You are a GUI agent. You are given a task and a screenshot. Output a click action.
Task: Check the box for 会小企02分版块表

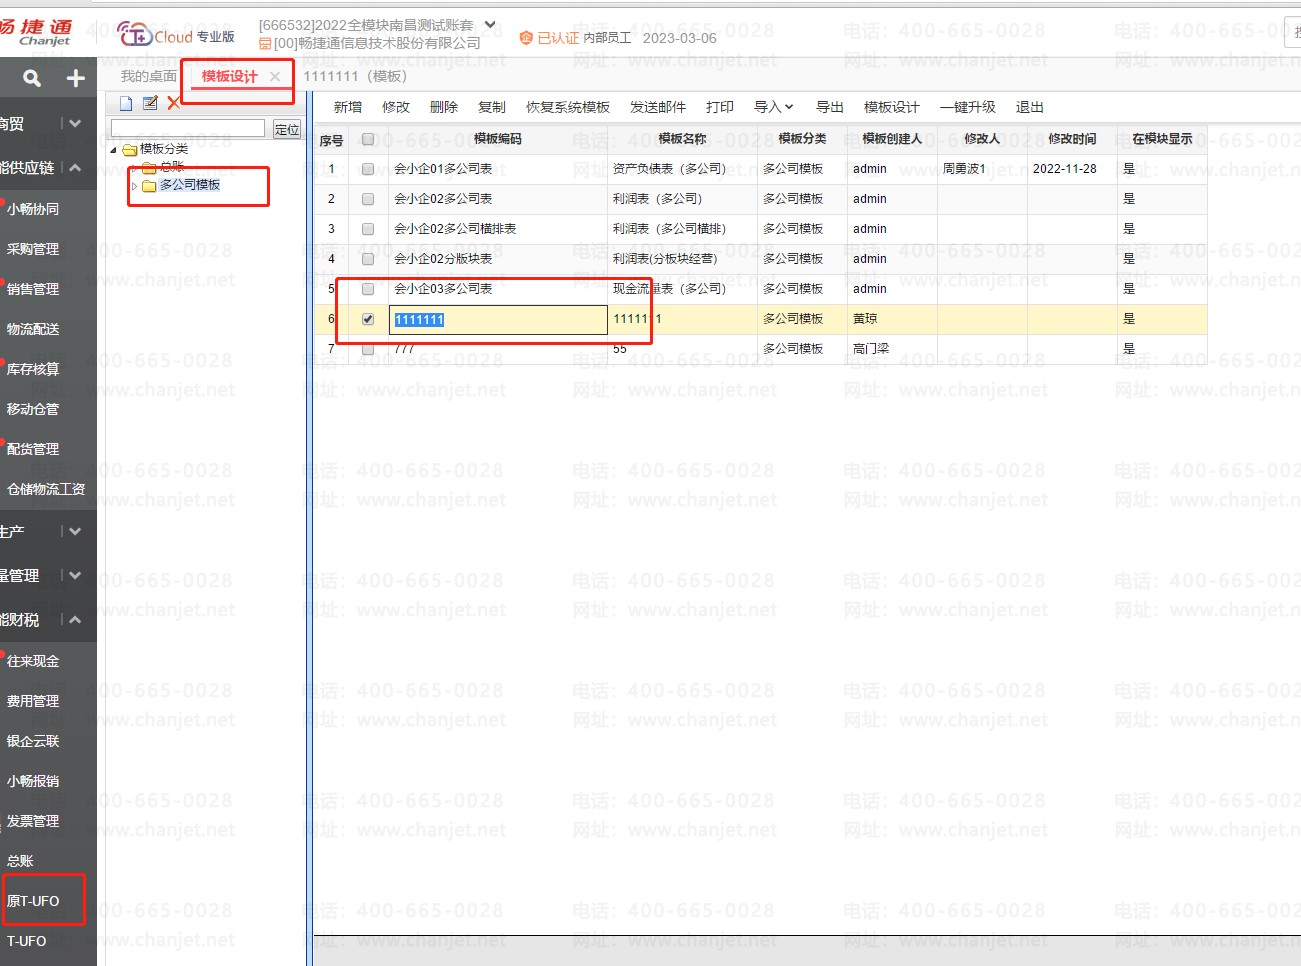point(368,259)
